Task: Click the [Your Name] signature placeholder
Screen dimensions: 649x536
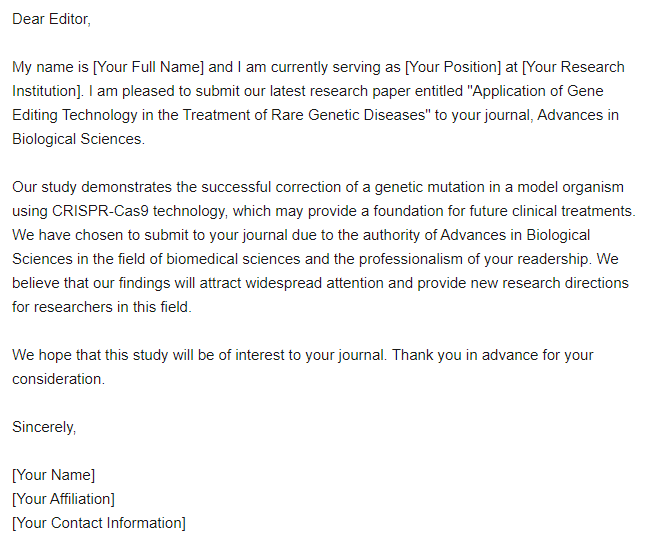Action: (53, 475)
